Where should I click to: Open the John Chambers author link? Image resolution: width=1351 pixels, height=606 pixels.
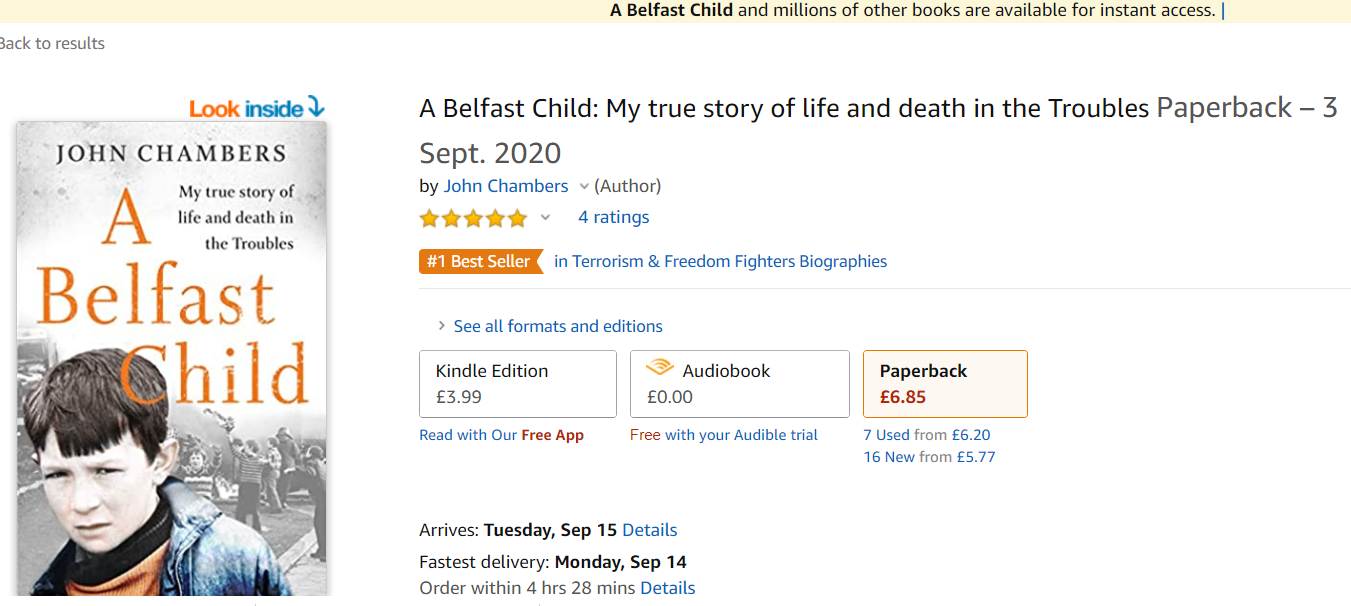506,186
